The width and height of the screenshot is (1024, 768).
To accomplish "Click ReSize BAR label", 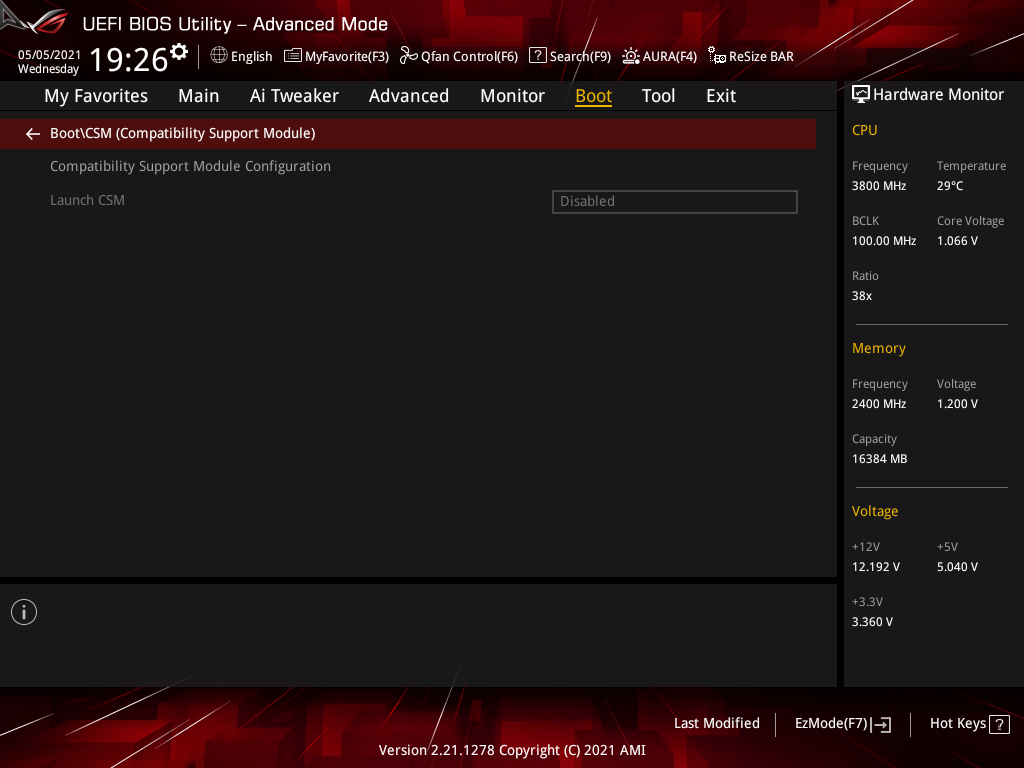I will (761, 57).
